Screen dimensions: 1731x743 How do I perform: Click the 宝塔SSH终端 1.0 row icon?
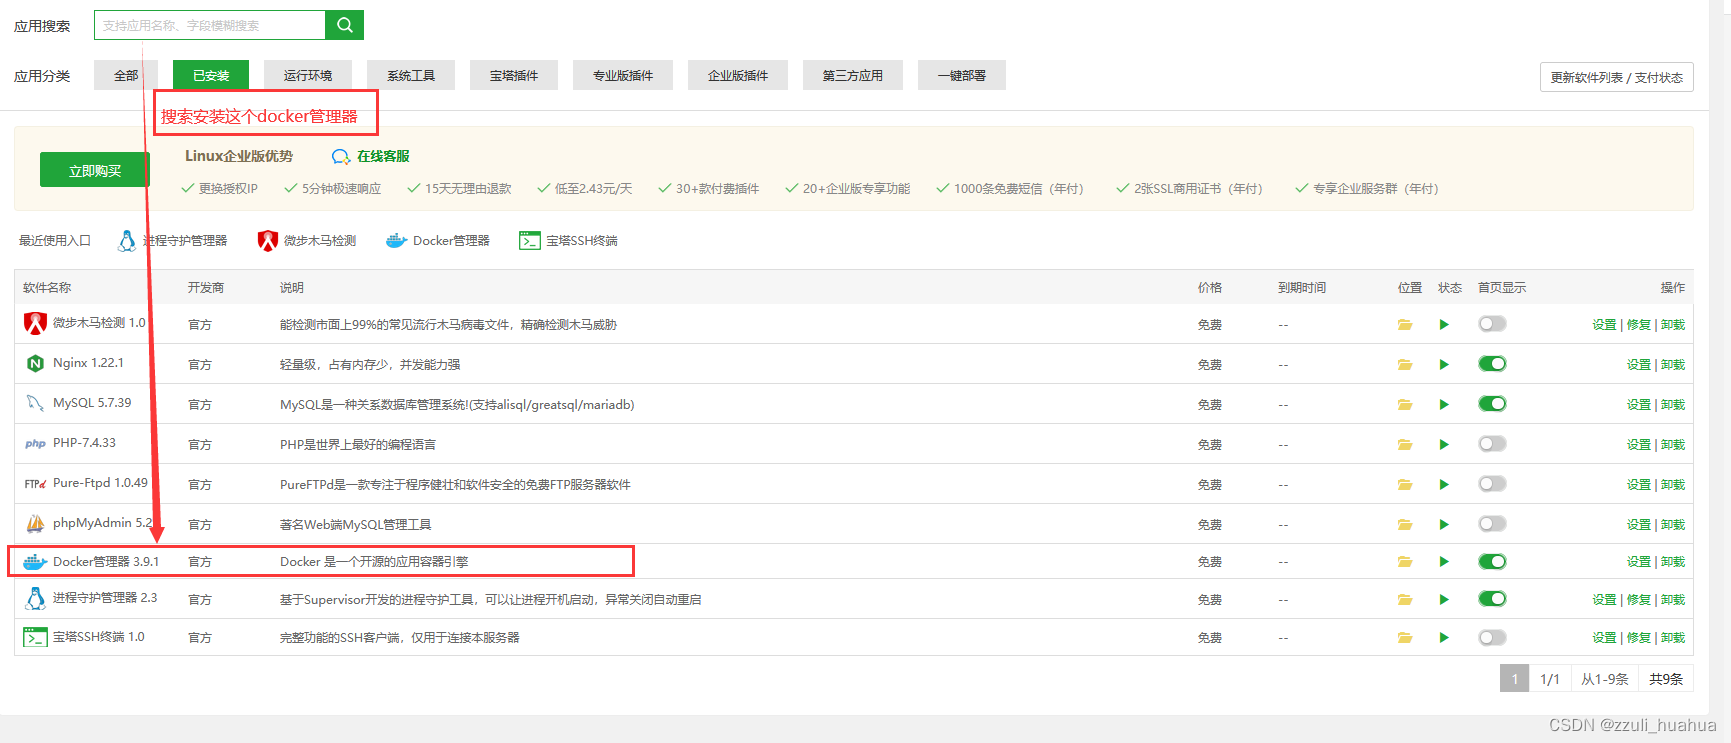[x=36, y=637]
